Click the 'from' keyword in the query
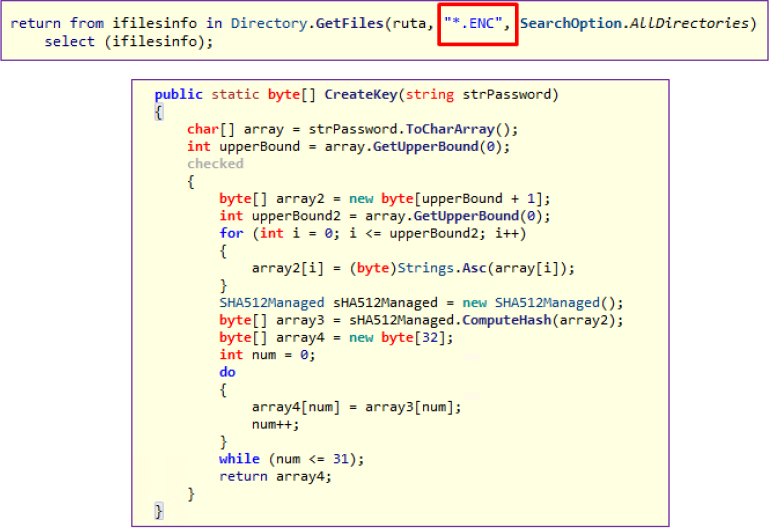769x528 pixels. click(87, 23)
